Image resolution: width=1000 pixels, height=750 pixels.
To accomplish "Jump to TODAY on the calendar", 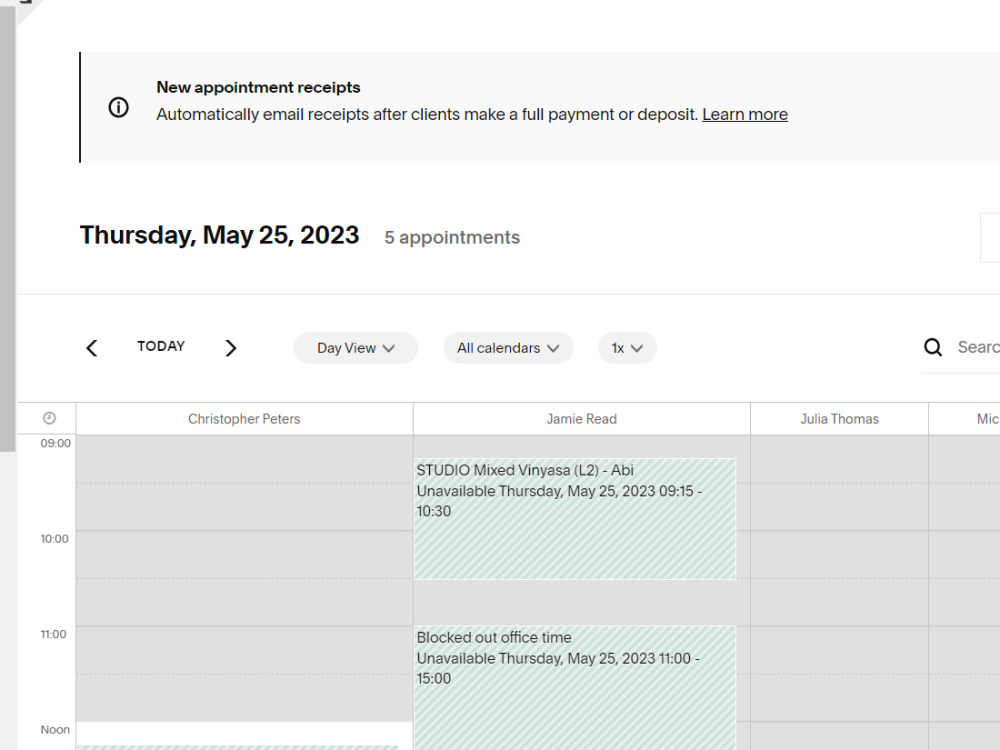I will click(x=161, y=346).
